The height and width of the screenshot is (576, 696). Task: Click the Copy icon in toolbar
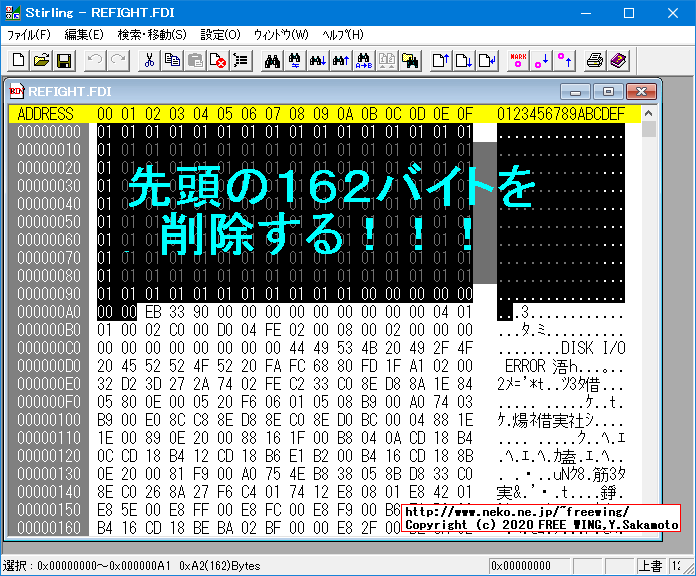(172, 60)
